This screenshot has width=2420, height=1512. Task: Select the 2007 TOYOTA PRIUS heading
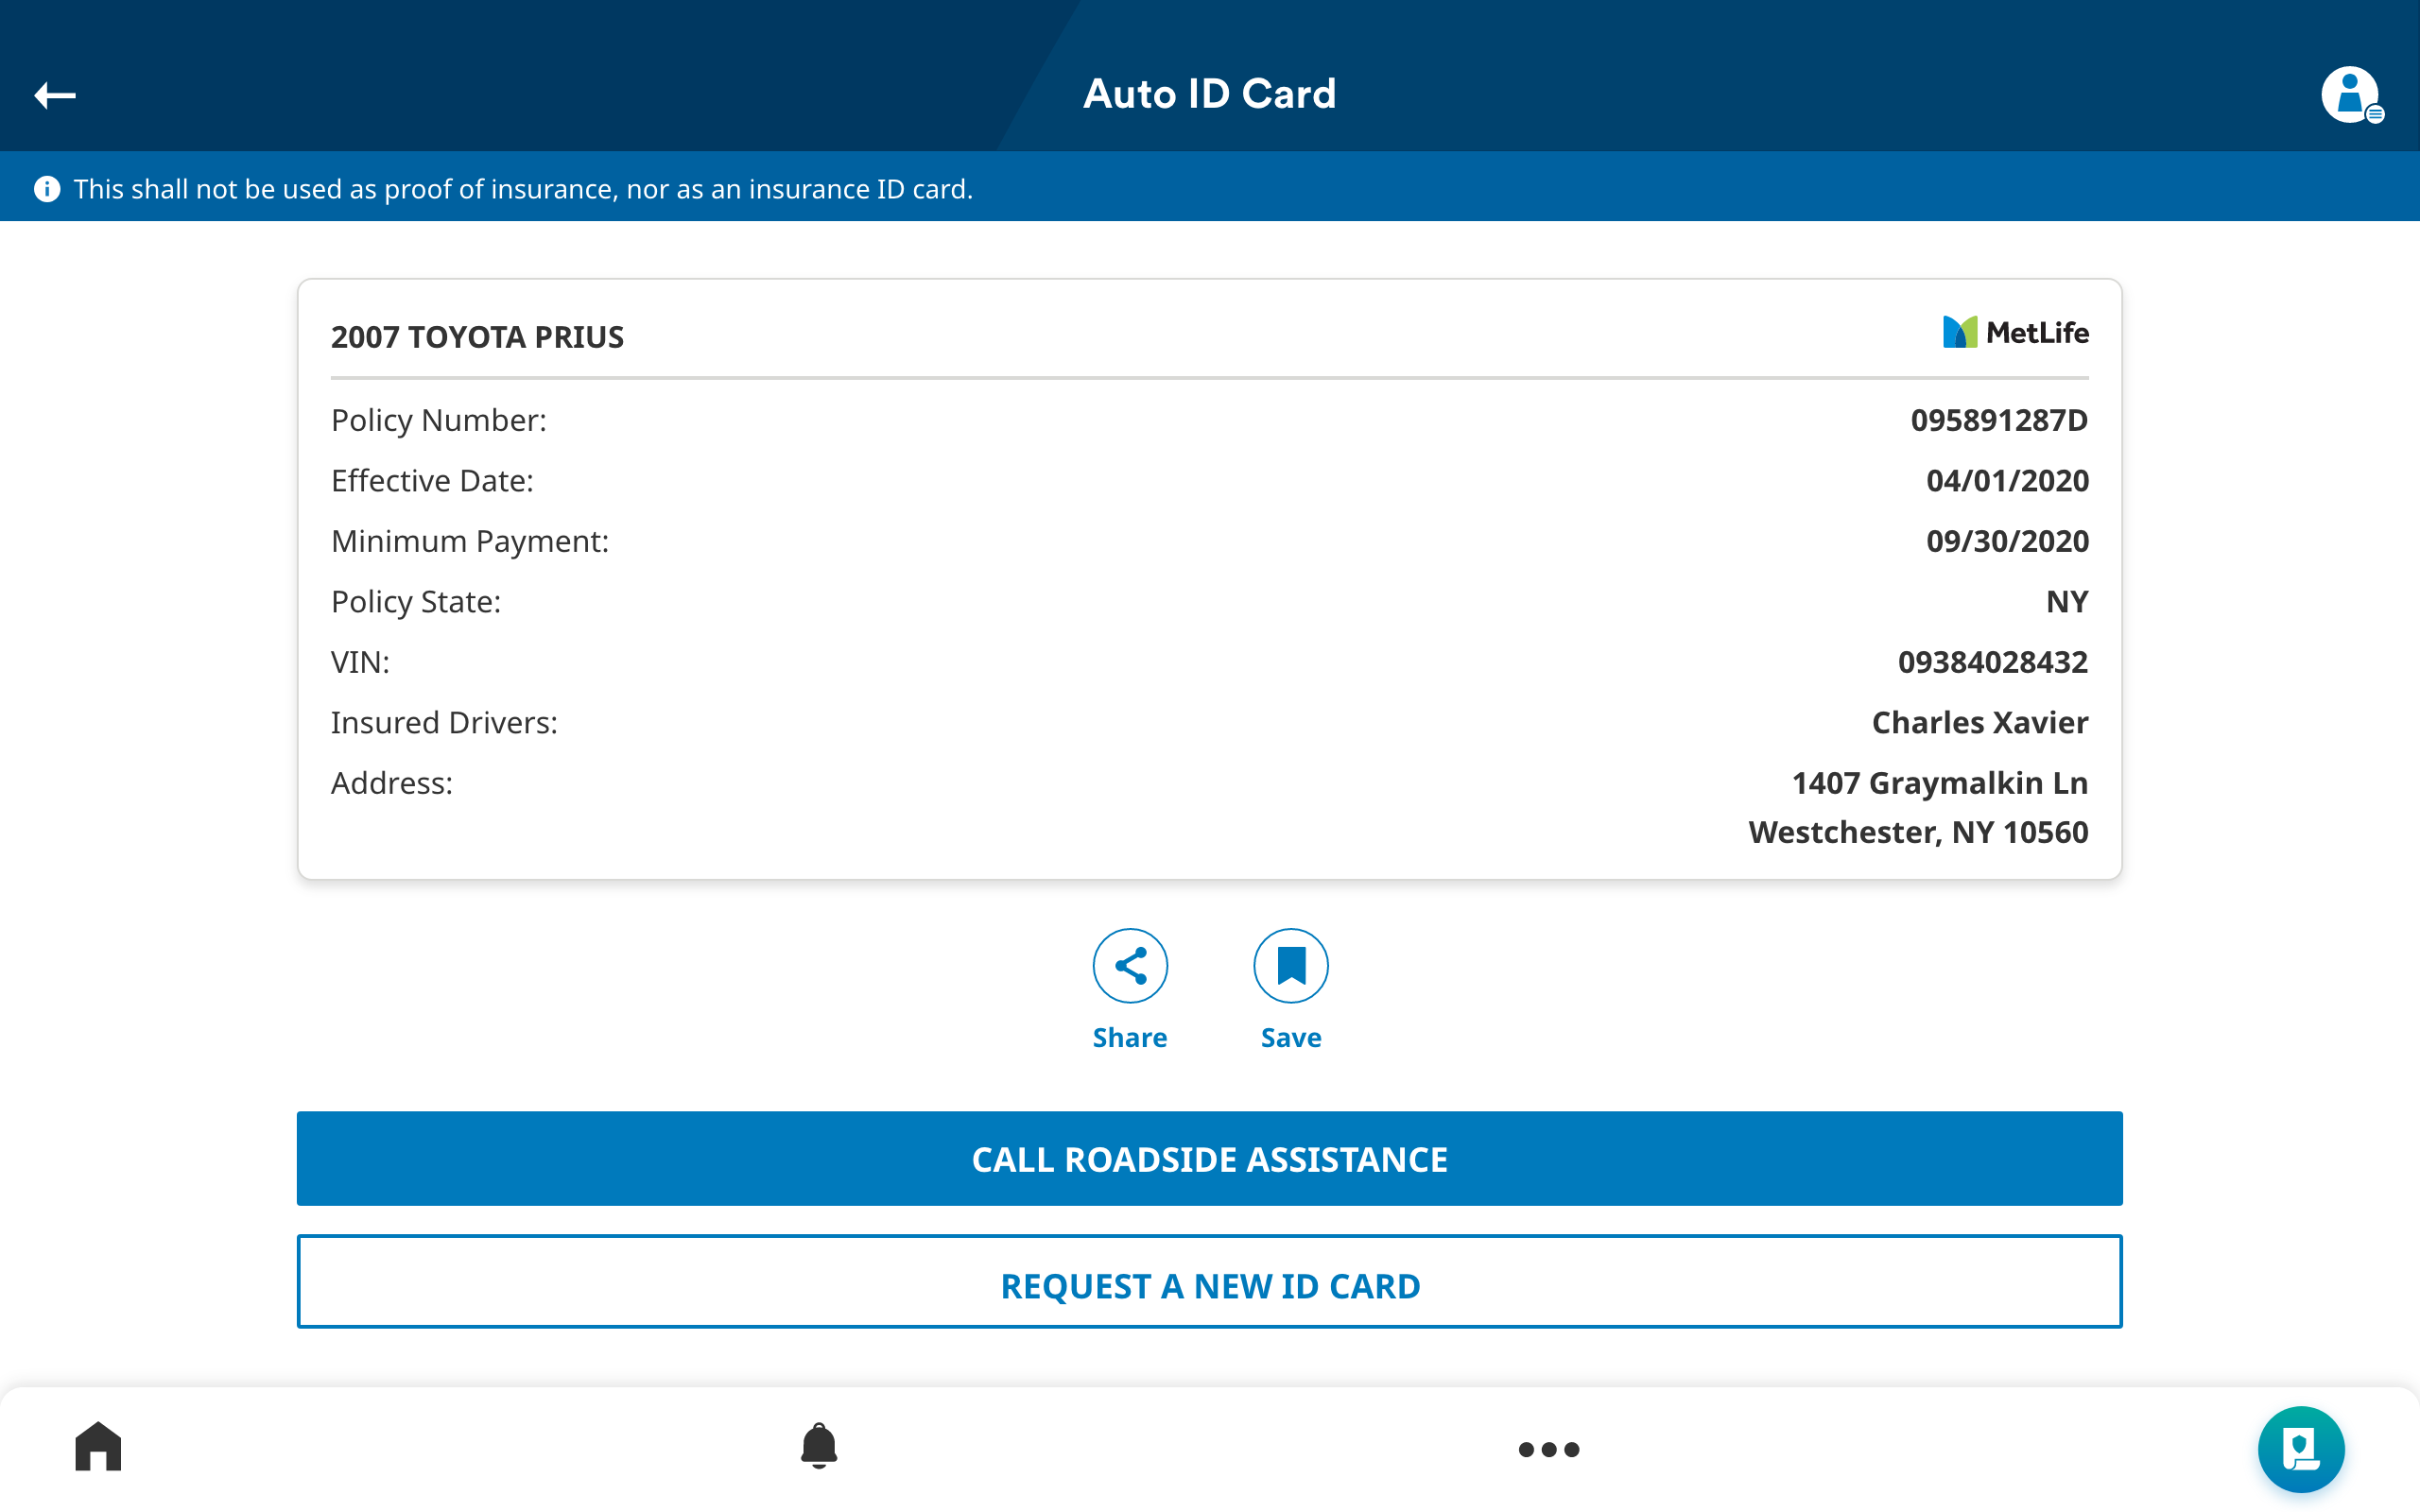[477, 337]
